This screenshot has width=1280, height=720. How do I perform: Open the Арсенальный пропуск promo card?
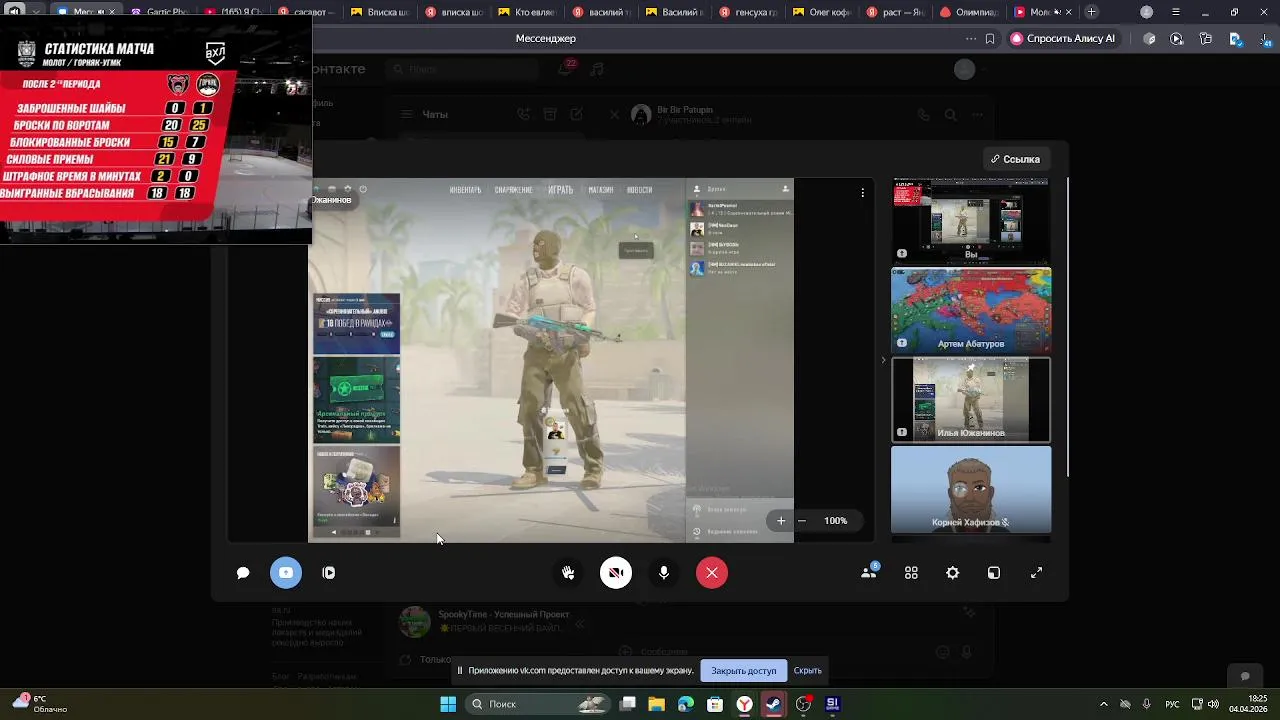pyautogui.click(x=357, y=399)
